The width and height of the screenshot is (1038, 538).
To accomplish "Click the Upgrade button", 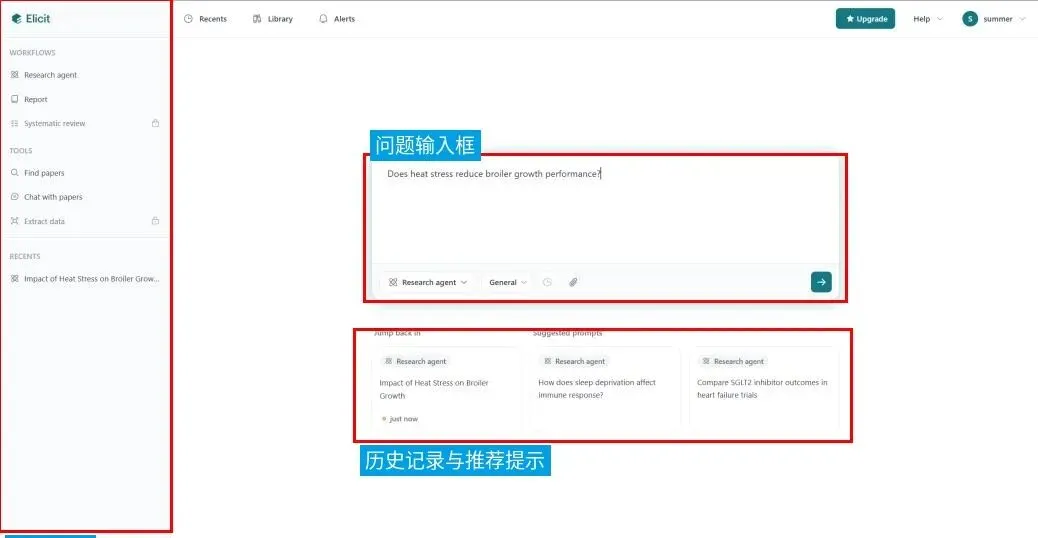I will (x=865, y=19).
